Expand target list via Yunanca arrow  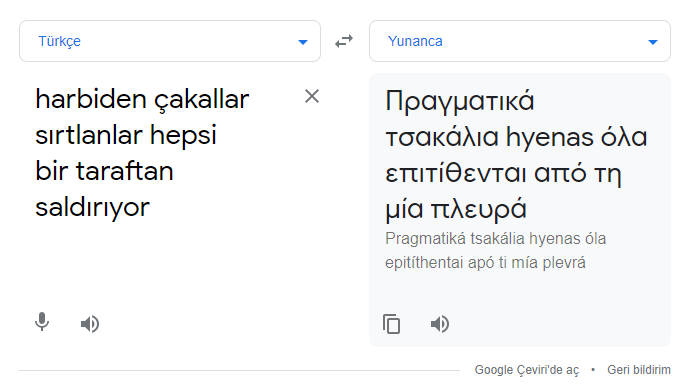pyautogui.click(x=653, y=42)
